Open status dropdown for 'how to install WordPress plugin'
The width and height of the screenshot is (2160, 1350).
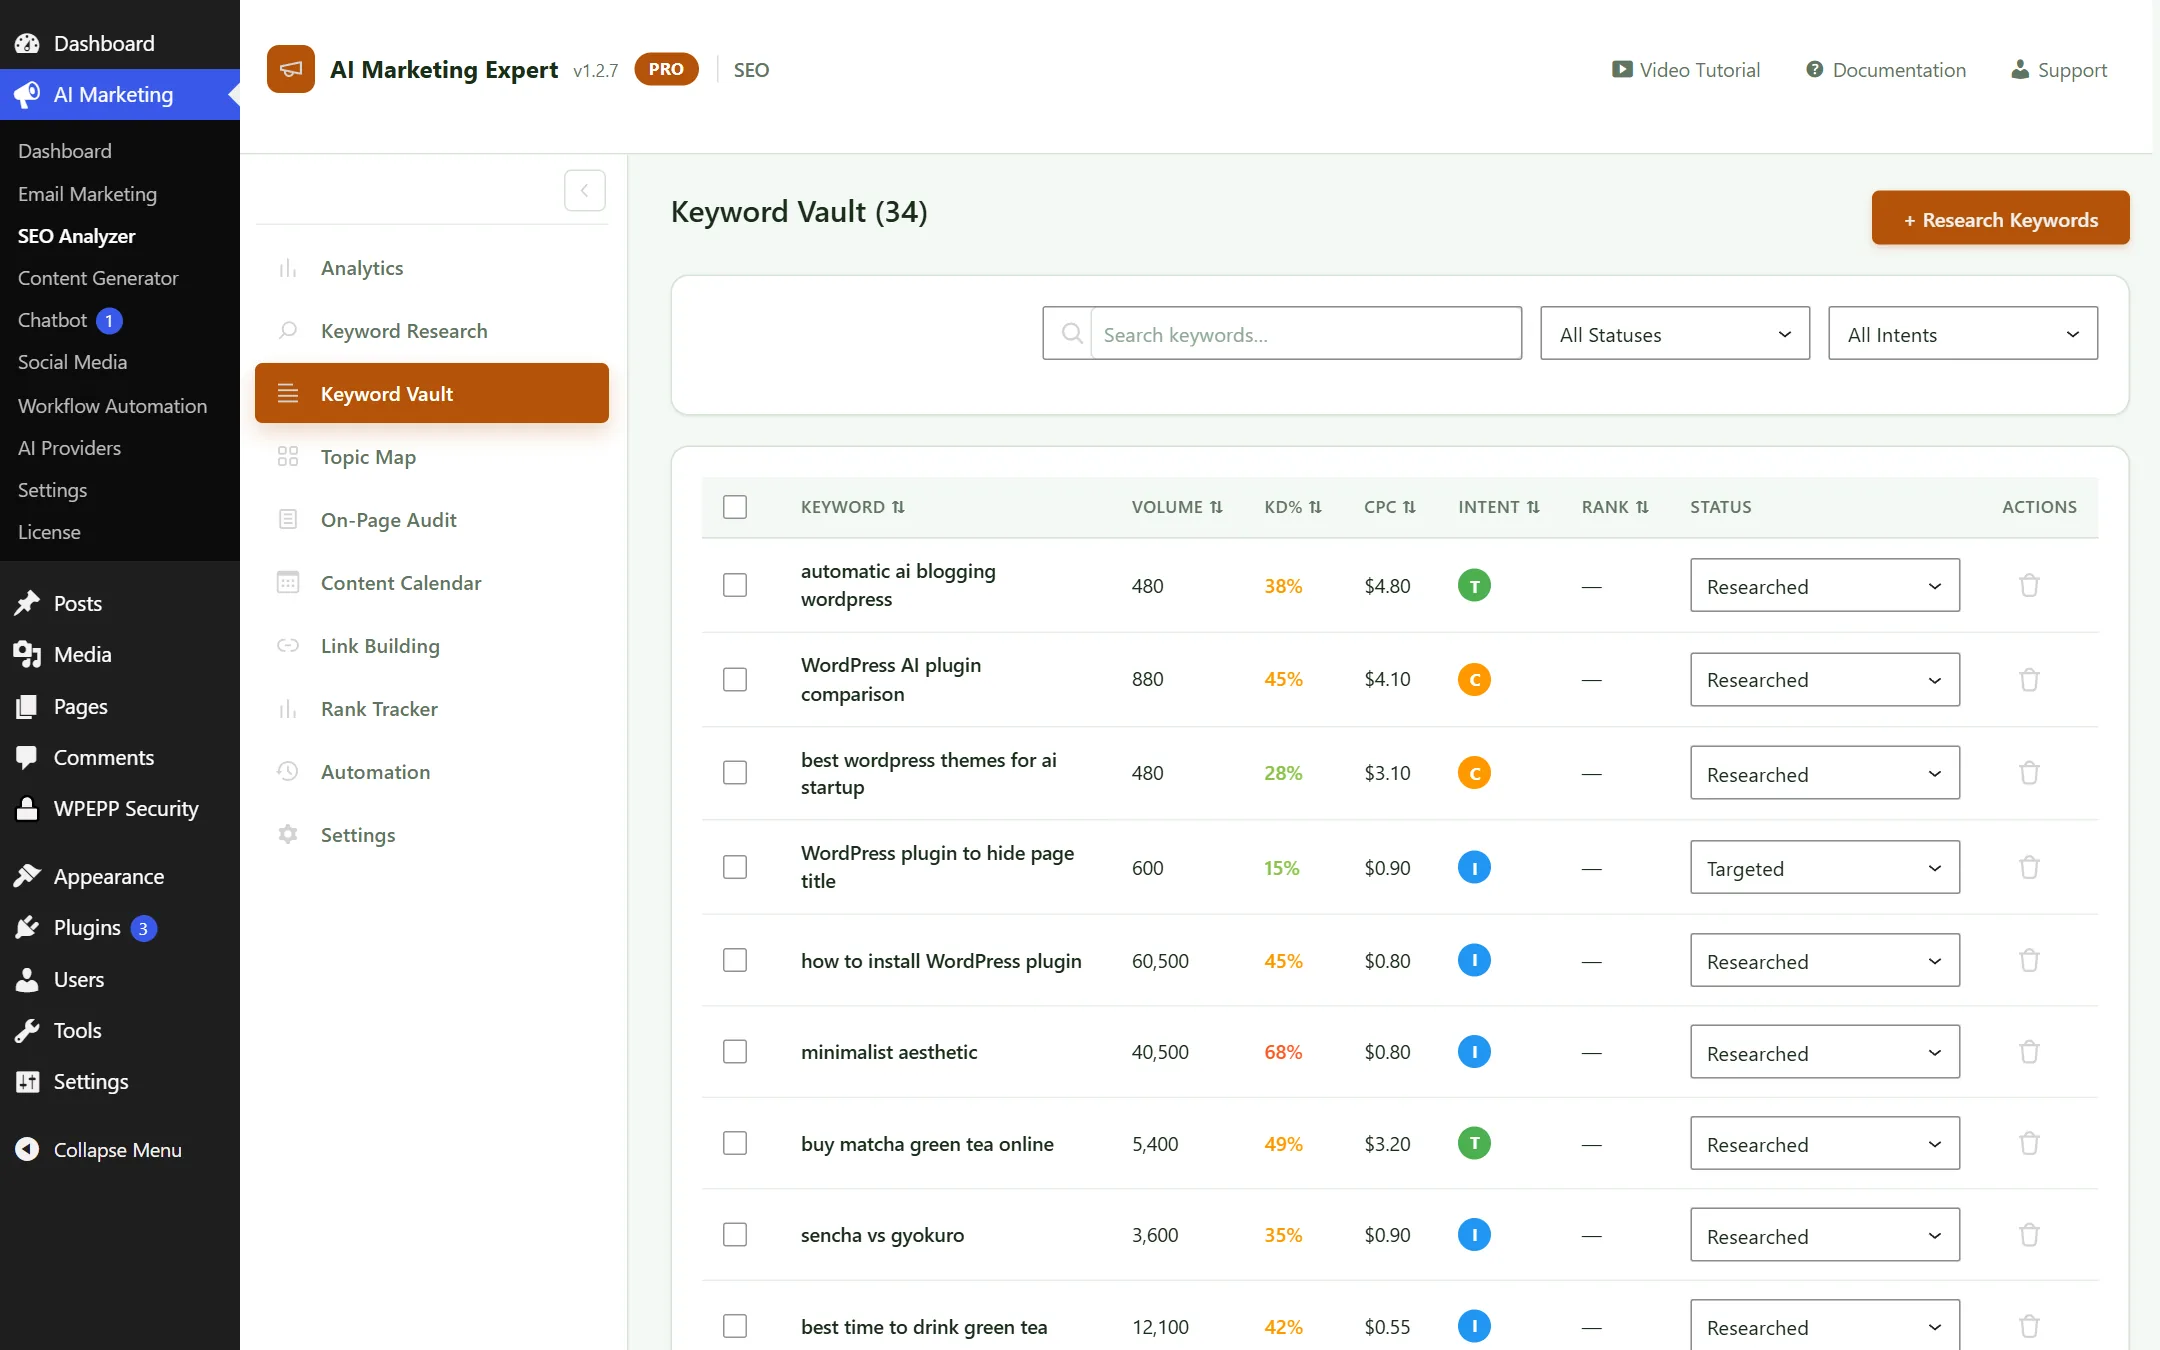1825,960
